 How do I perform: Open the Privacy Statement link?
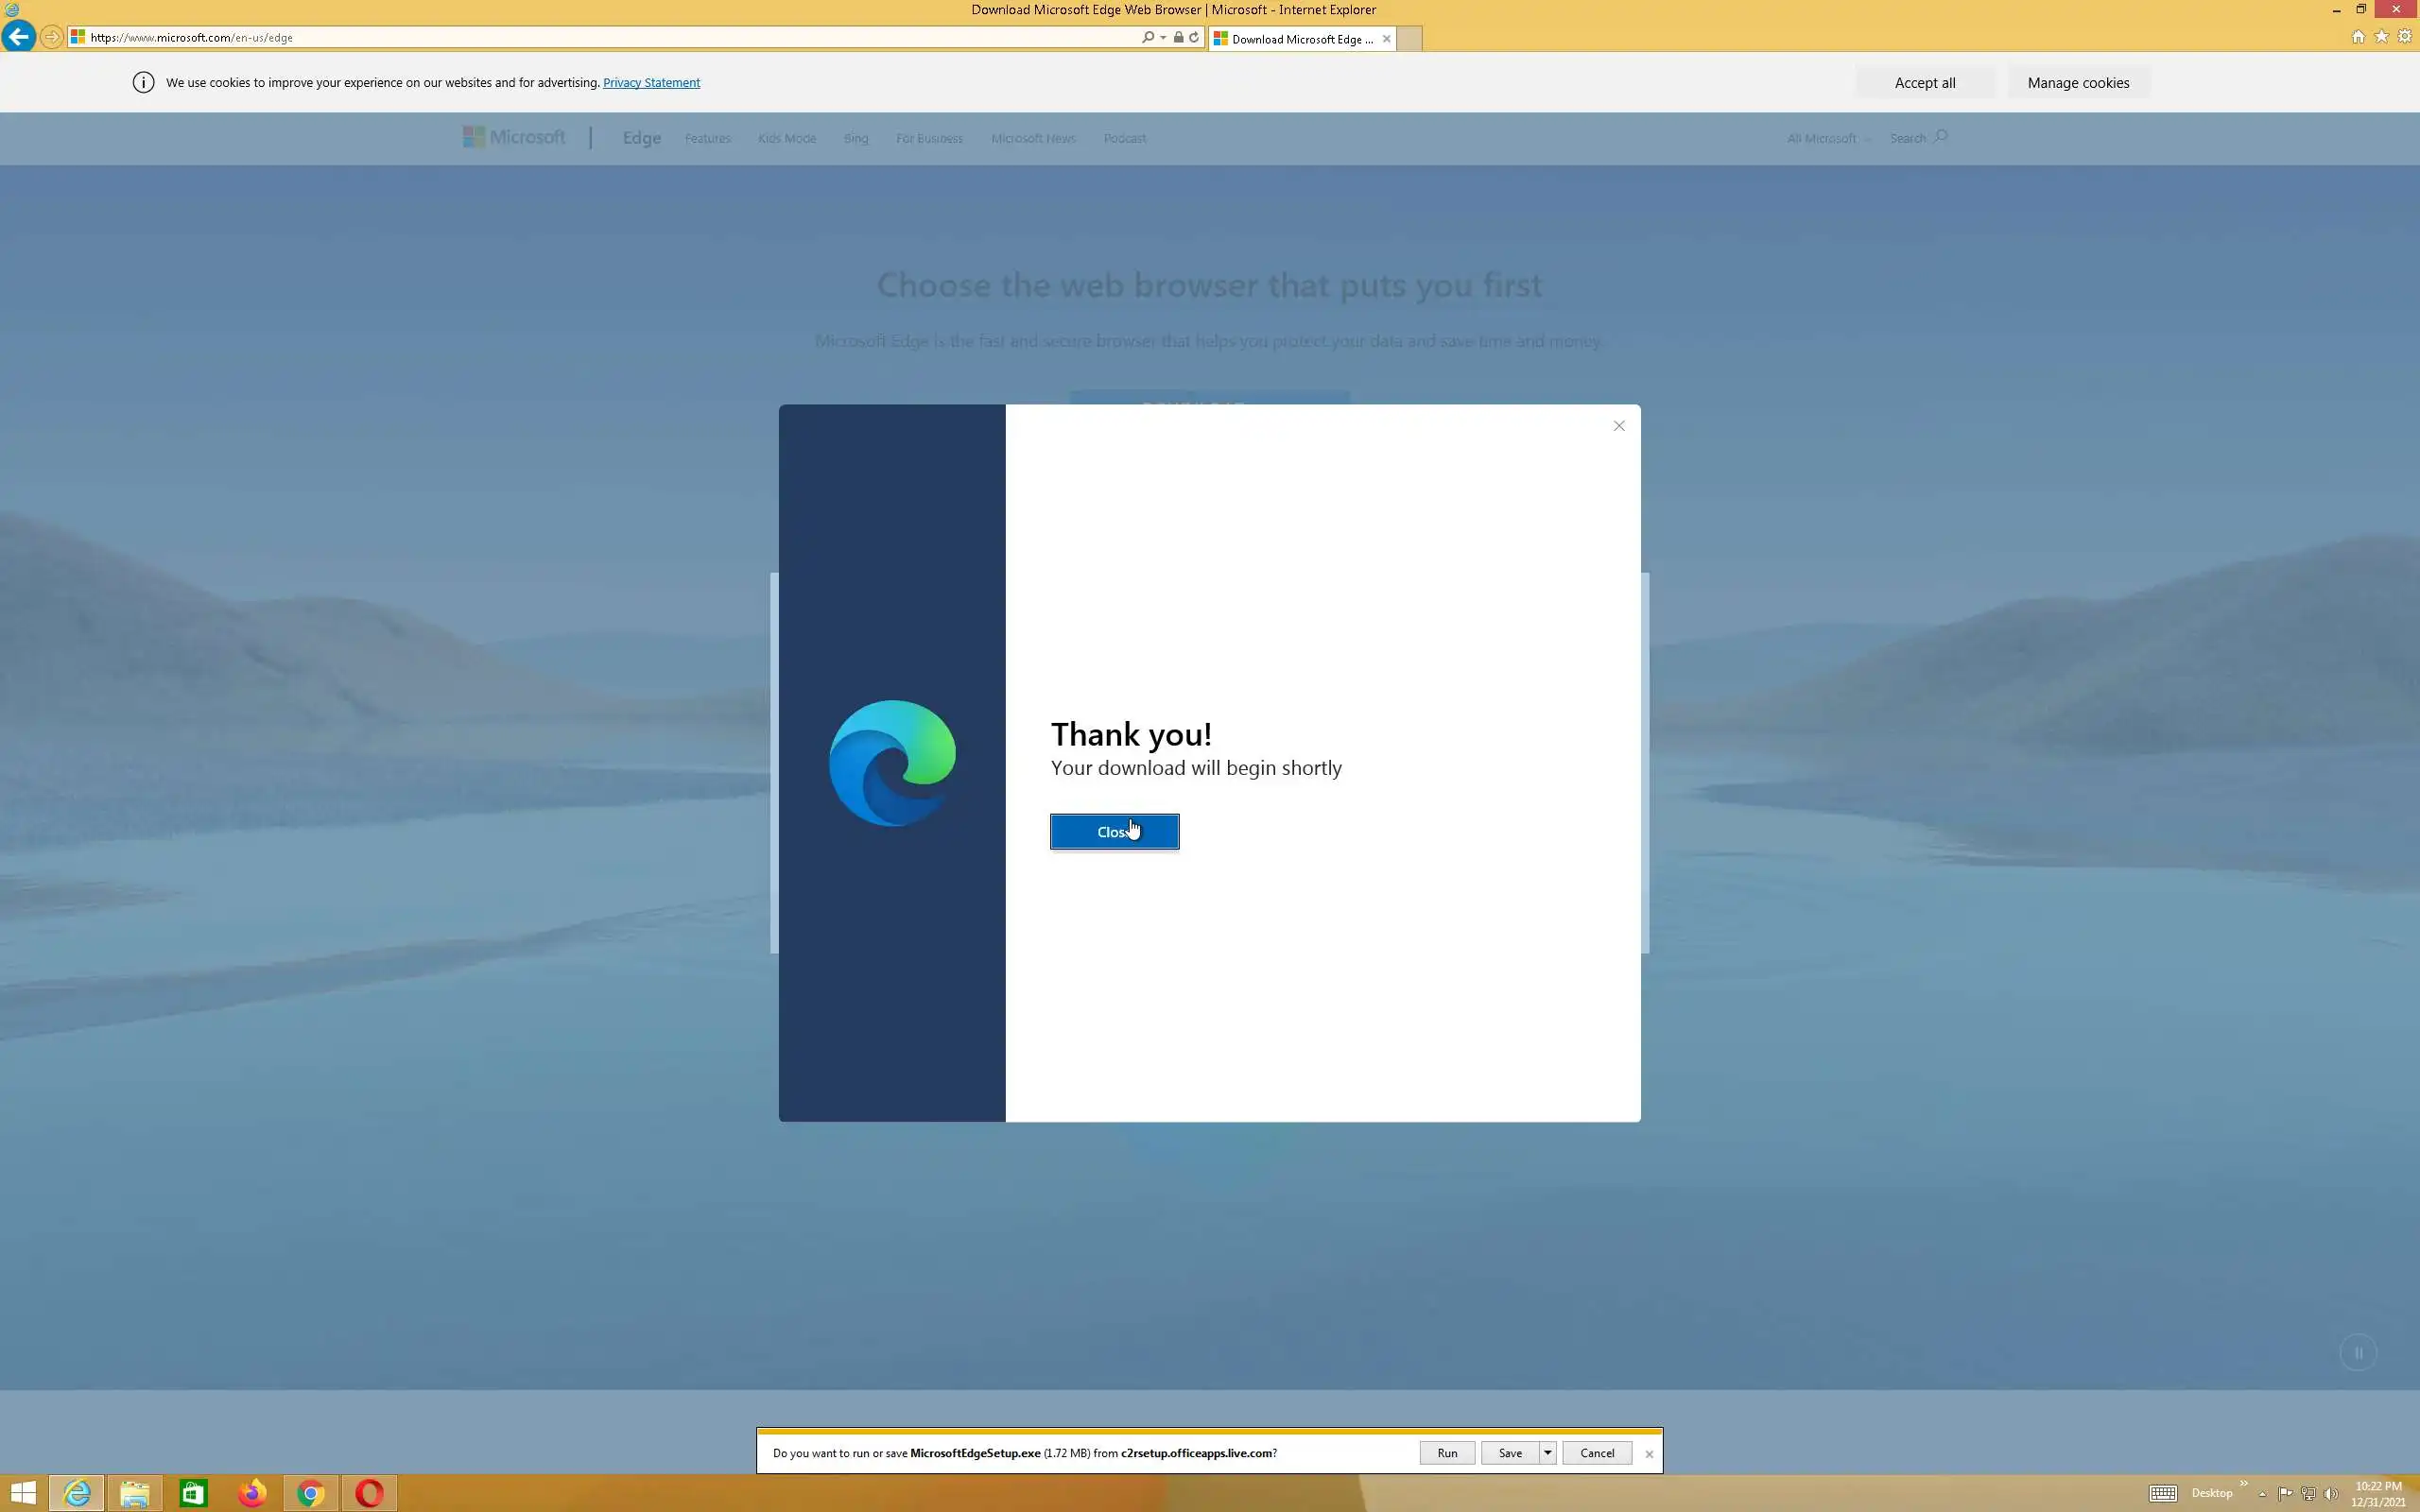(x=651, y=83)
